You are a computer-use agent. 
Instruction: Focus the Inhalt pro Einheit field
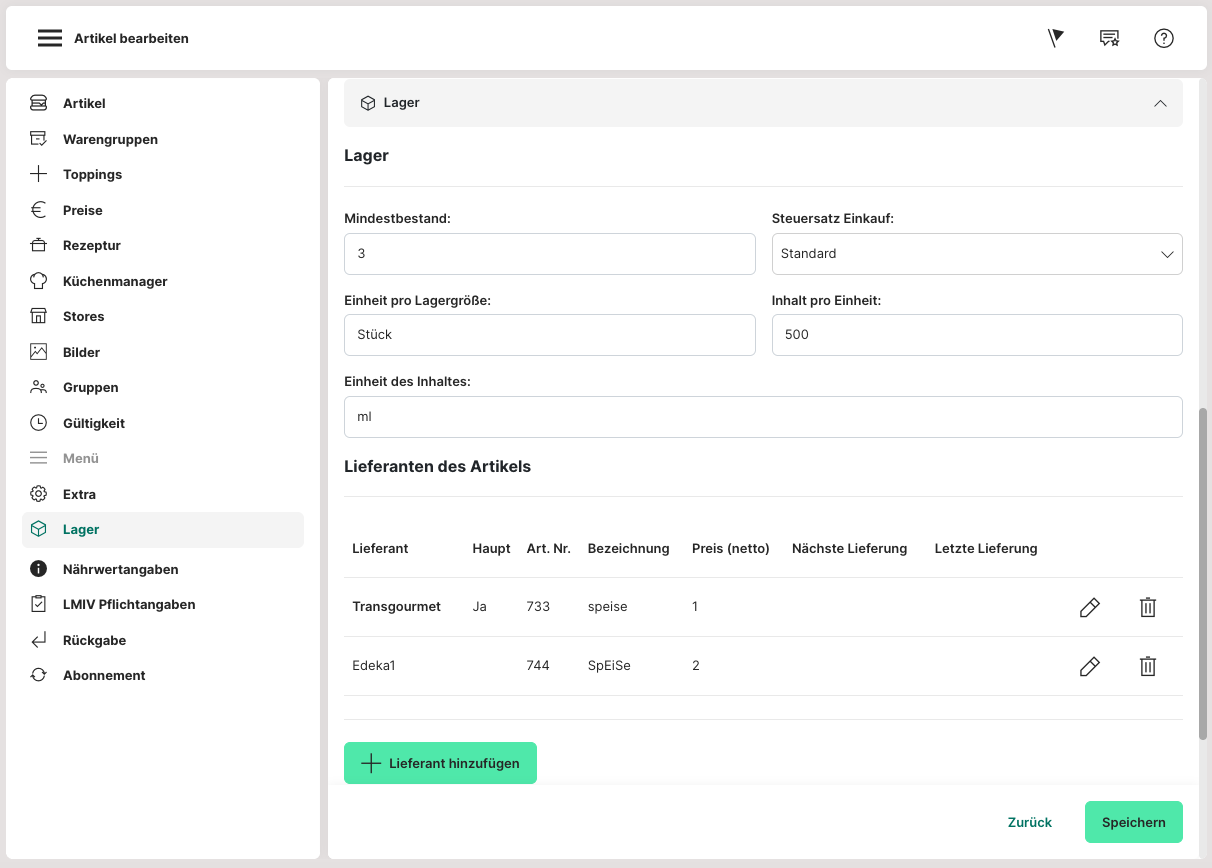click(976, 335)
